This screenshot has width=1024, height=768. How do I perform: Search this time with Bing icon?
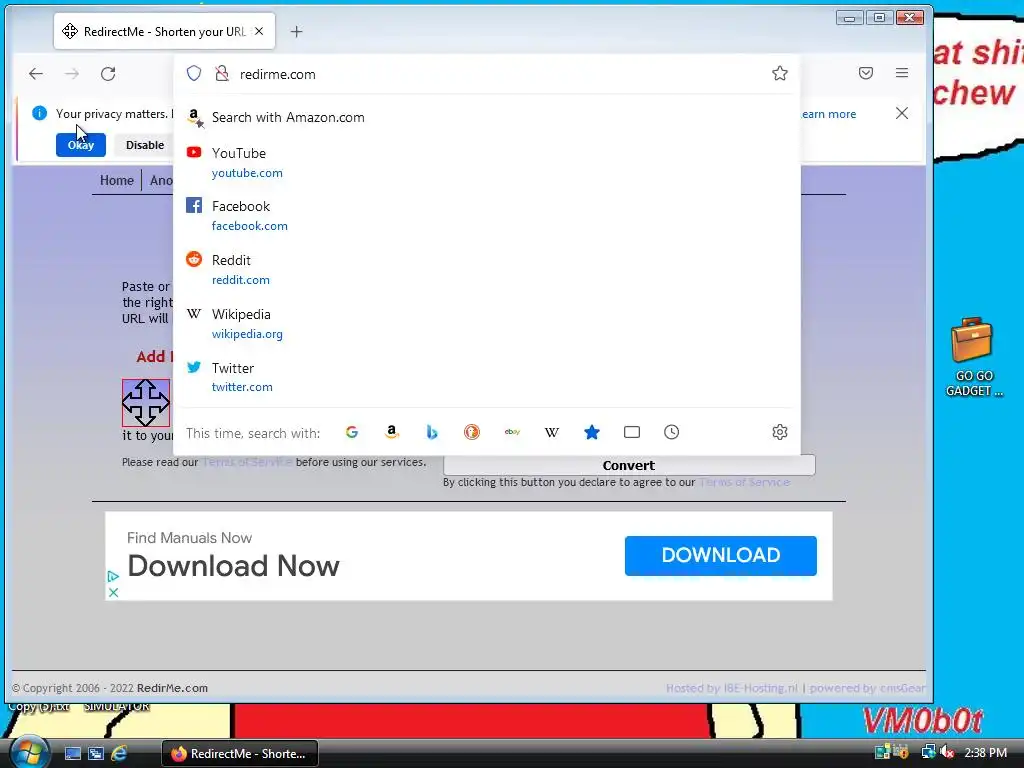[x=432, y=432]
